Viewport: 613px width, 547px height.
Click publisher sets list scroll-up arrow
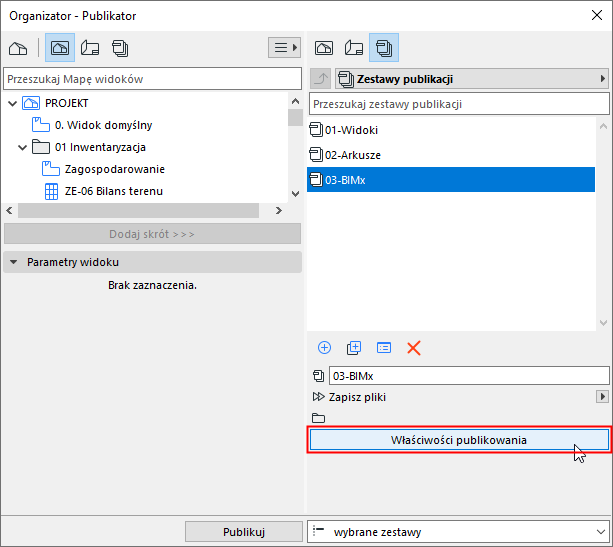pyautogui.click(x=603, y=126)
